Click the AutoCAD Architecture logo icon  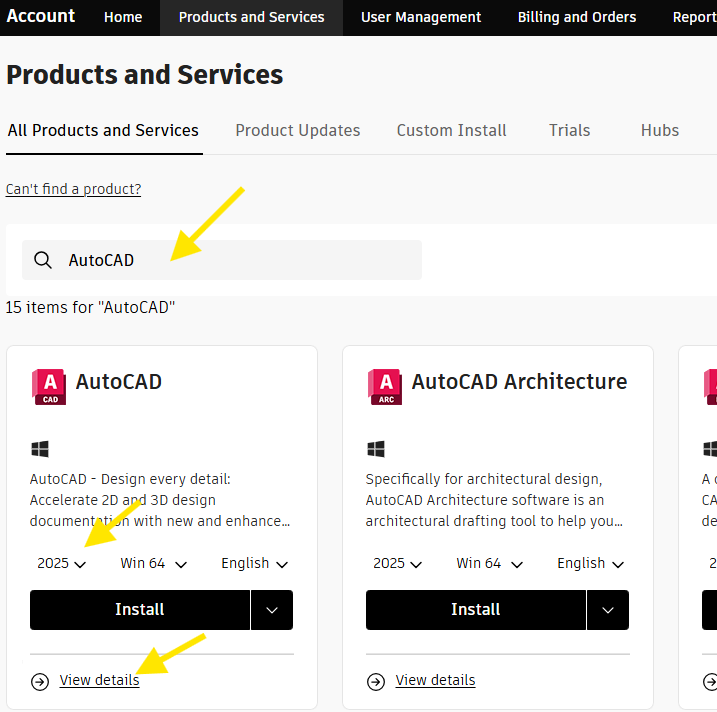tap(384, 386)
